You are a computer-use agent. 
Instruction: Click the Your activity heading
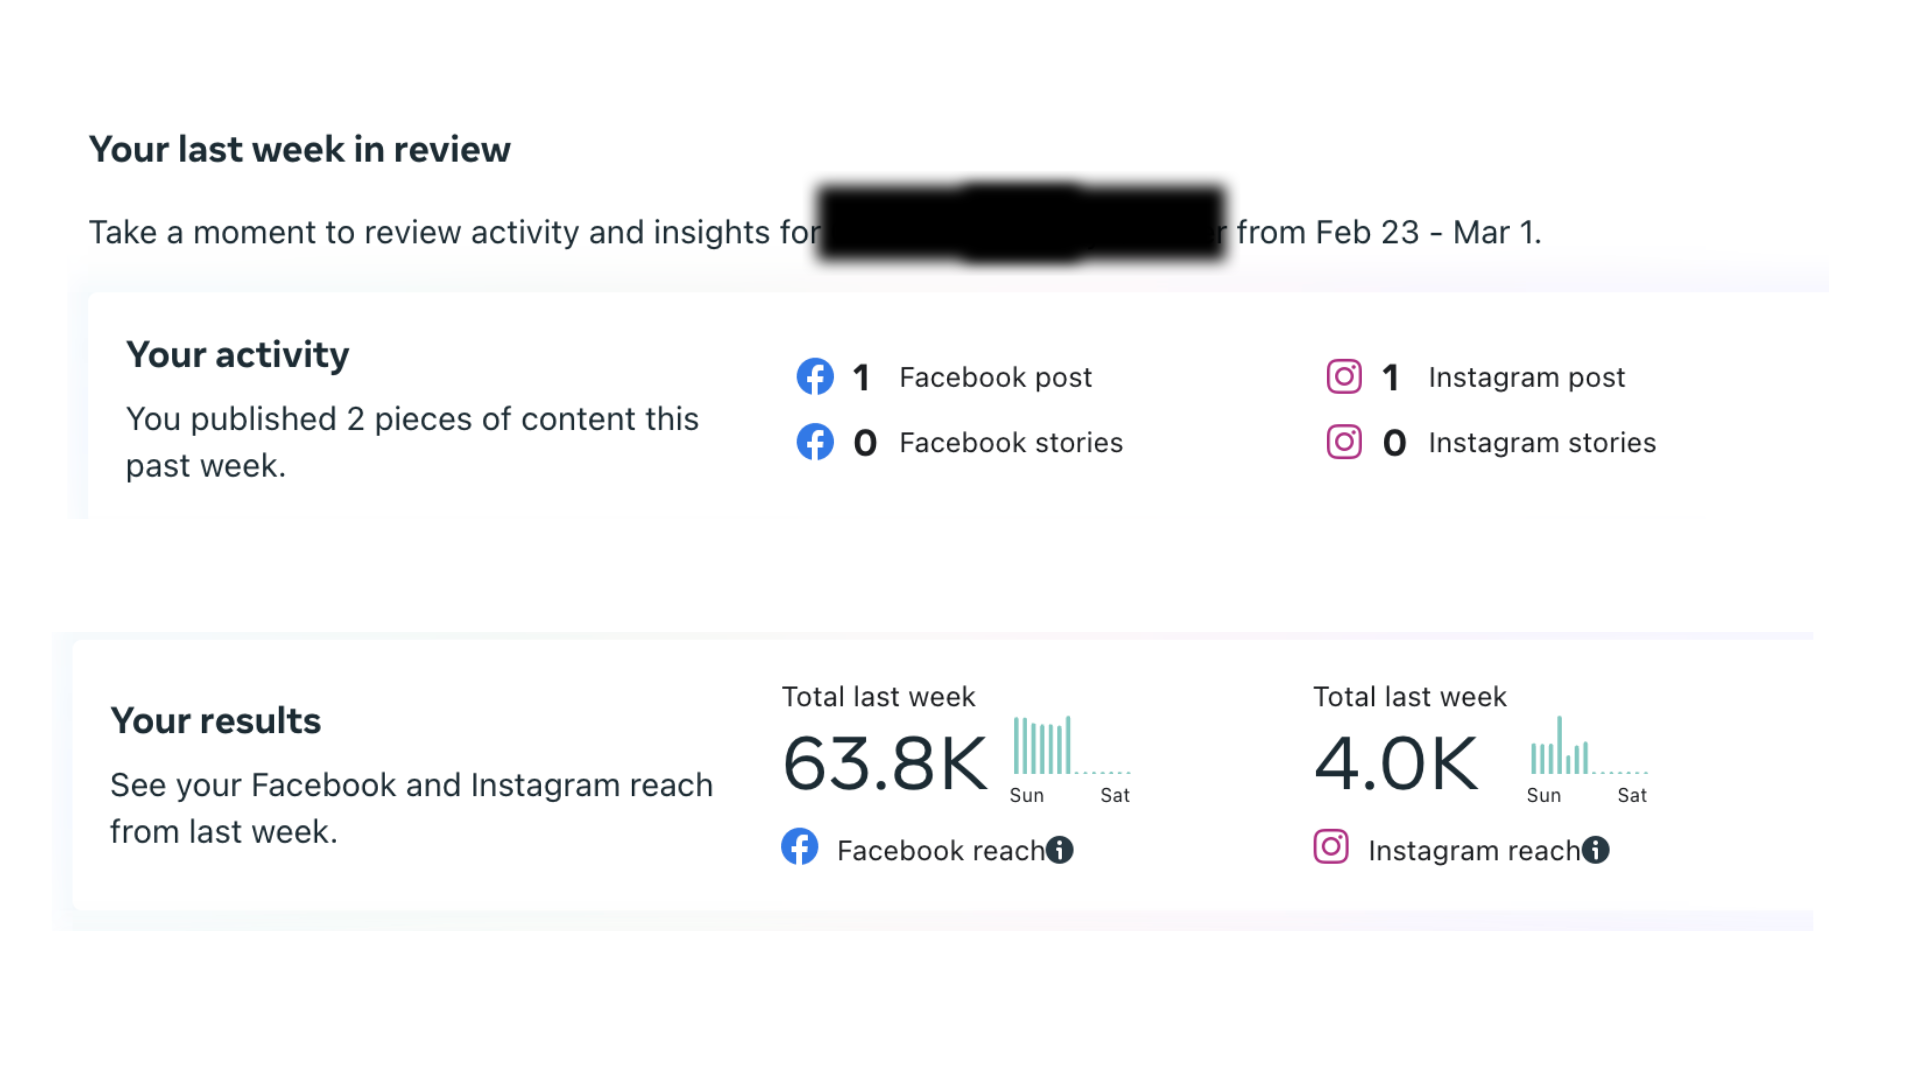pos(238,356)
